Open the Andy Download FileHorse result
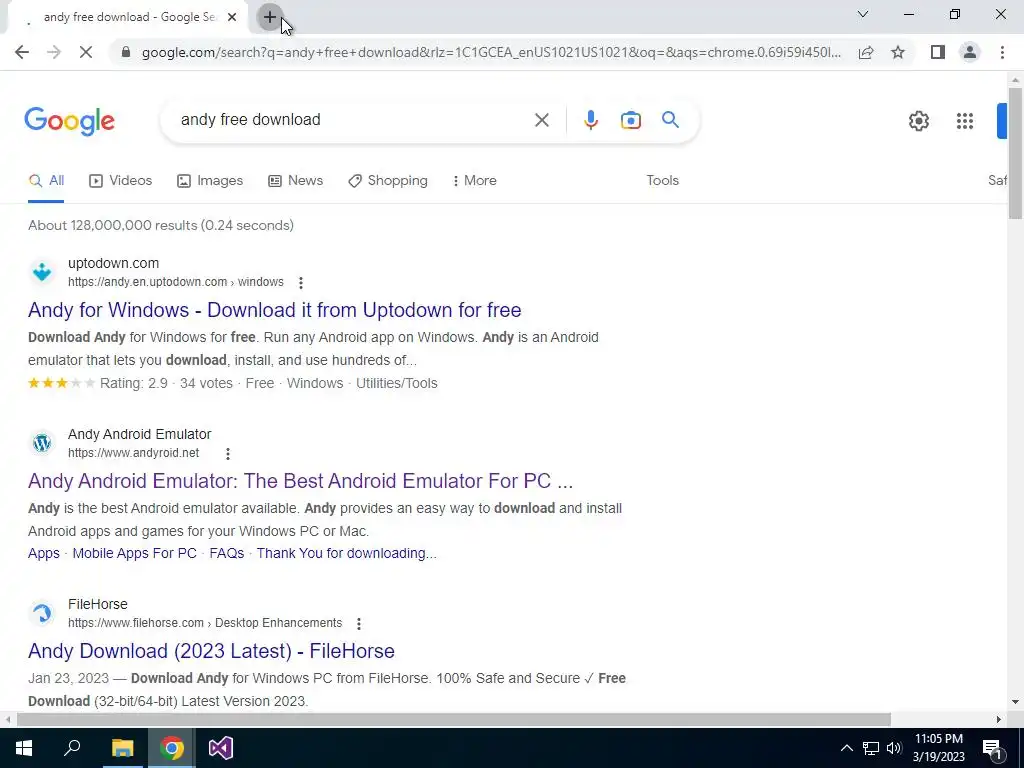This screenshot has width=1024, height=768. point(211,651)
